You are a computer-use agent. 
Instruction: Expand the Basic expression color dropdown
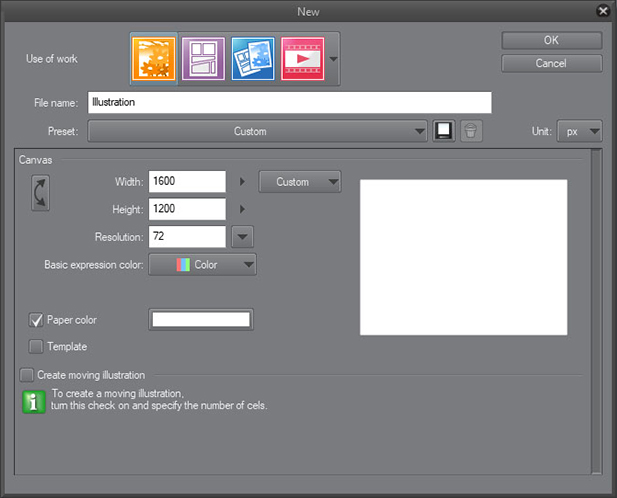[x=202, y=265]
